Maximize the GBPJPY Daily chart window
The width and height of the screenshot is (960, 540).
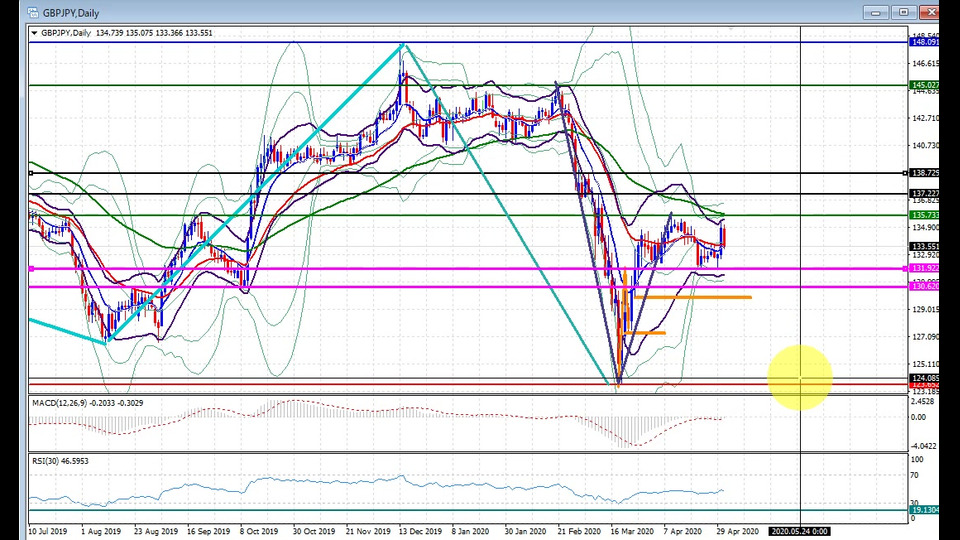[x=904, y=12]
